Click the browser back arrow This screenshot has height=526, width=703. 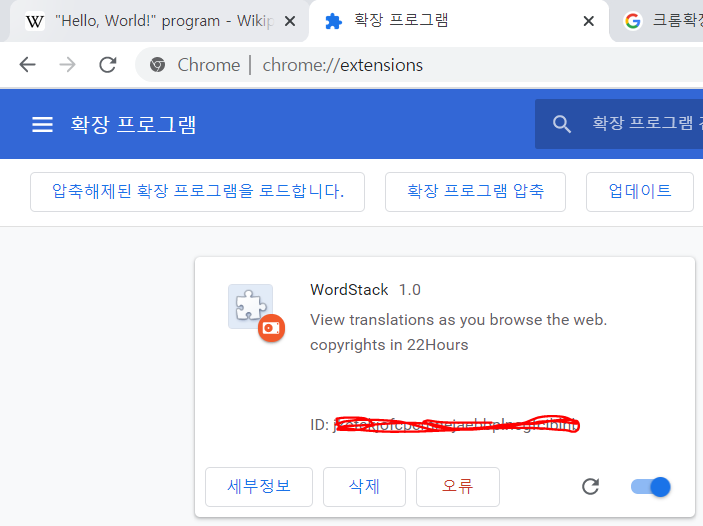(27, 65)
